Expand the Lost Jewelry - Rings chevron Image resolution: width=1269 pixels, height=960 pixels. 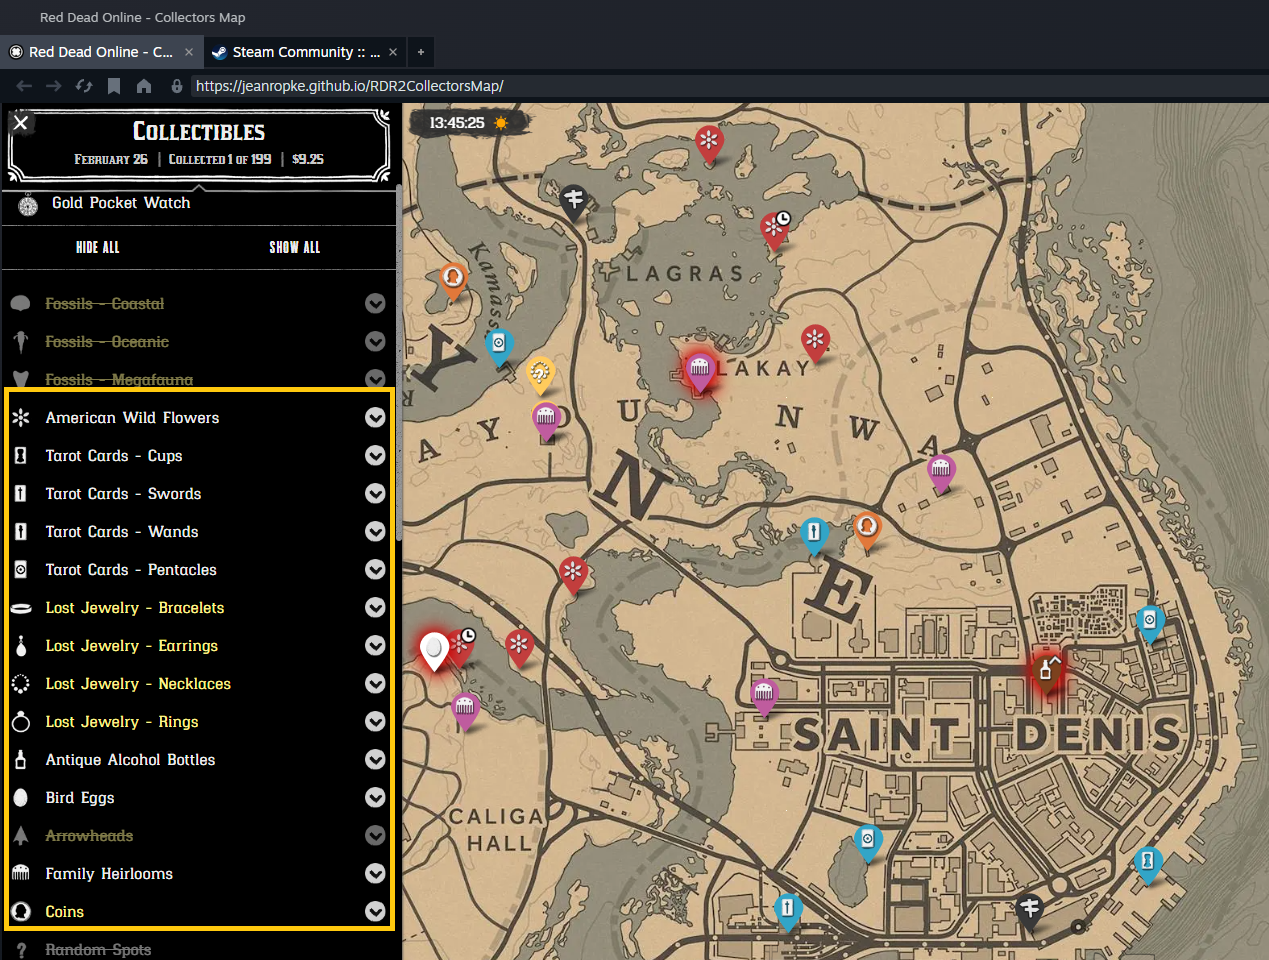tap(375, 722)
